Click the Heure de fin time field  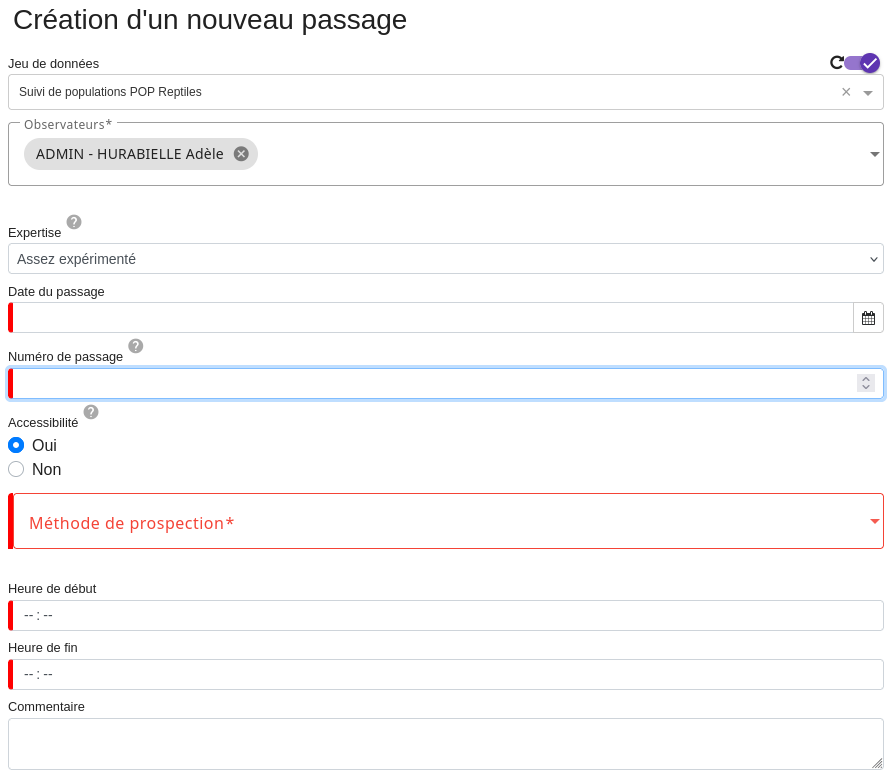click(x=445, y=675)
